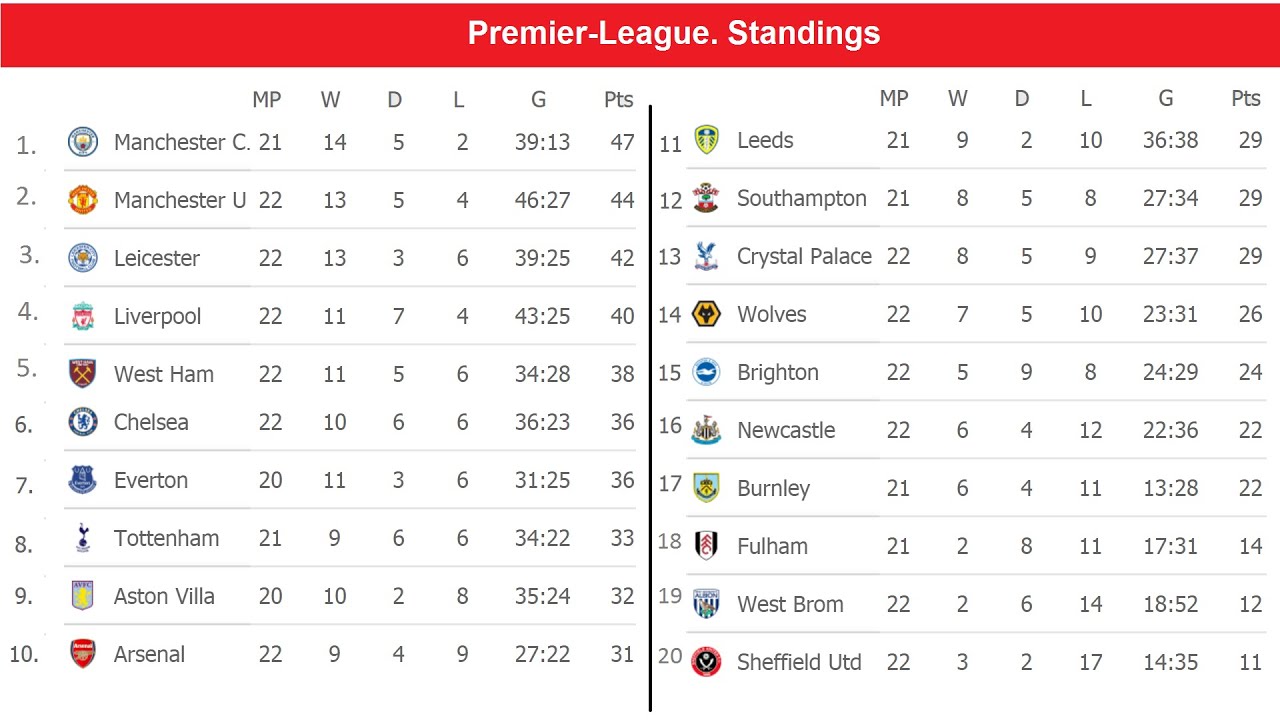
Task: Click the Arsenal cannon crest
Action: coord(83,654)
